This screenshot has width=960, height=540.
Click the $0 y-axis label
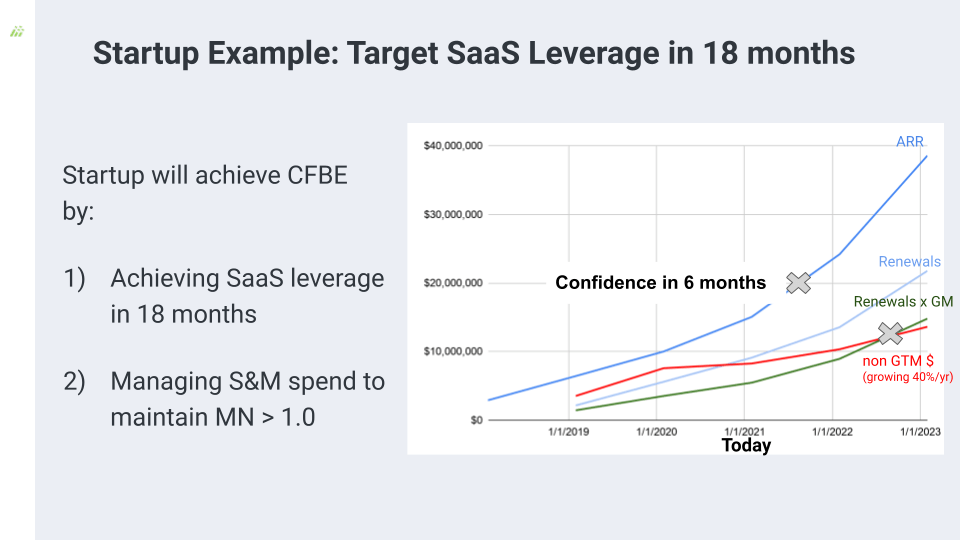coord(476,420)
